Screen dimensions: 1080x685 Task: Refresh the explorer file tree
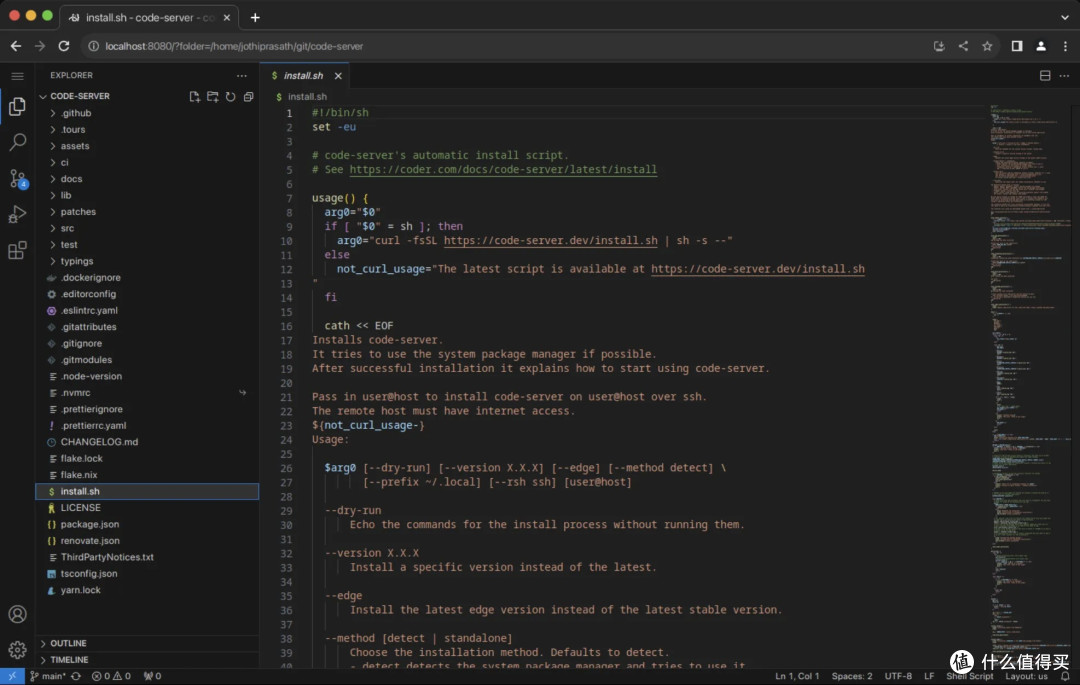tap(231, 96)
